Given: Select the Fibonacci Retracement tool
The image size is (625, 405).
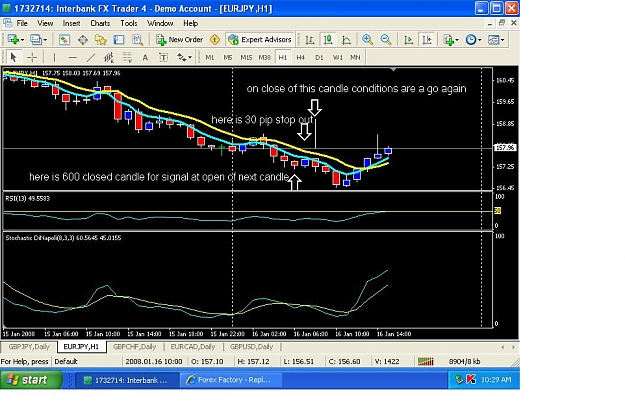Looking at the screenshot, I should tap(127, 57).
